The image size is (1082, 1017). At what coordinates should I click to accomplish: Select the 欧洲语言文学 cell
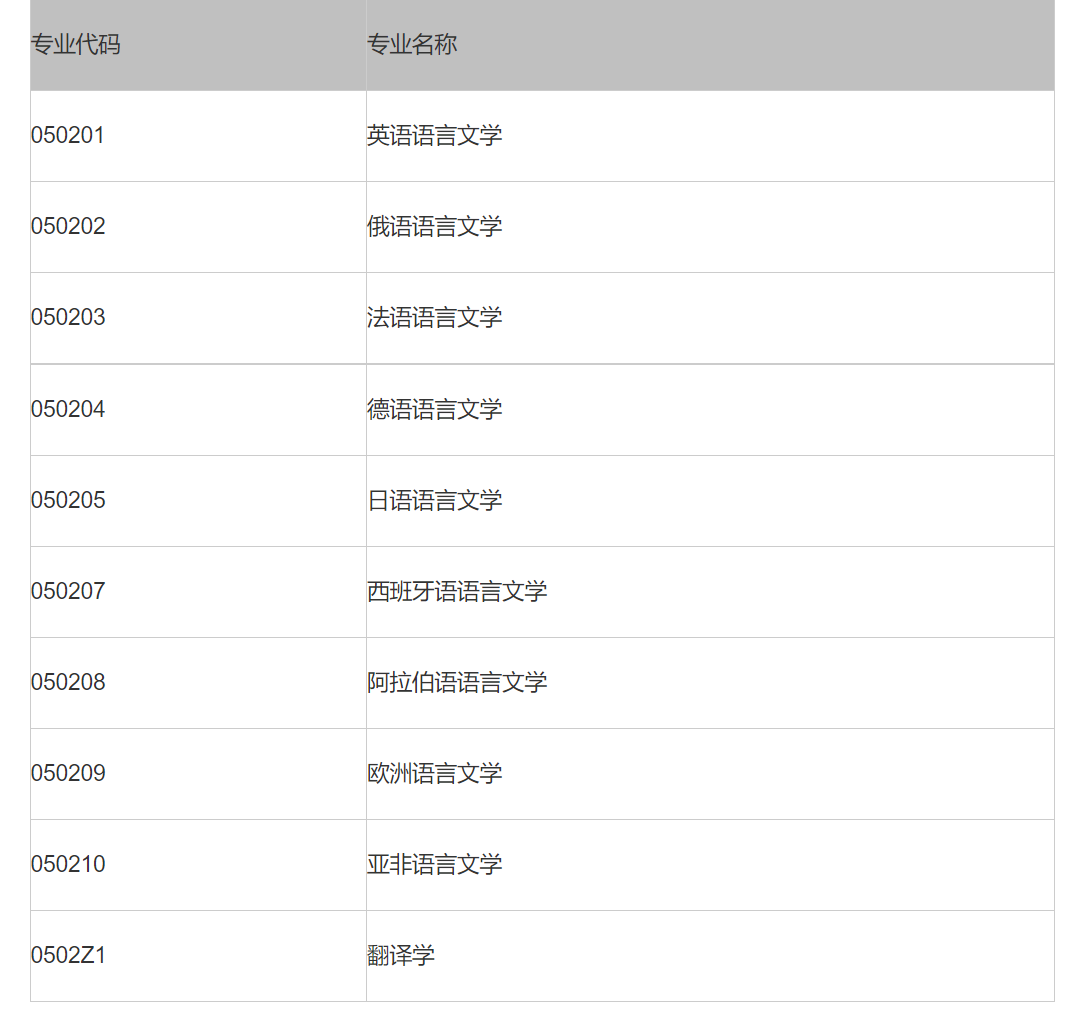(710, 774)
